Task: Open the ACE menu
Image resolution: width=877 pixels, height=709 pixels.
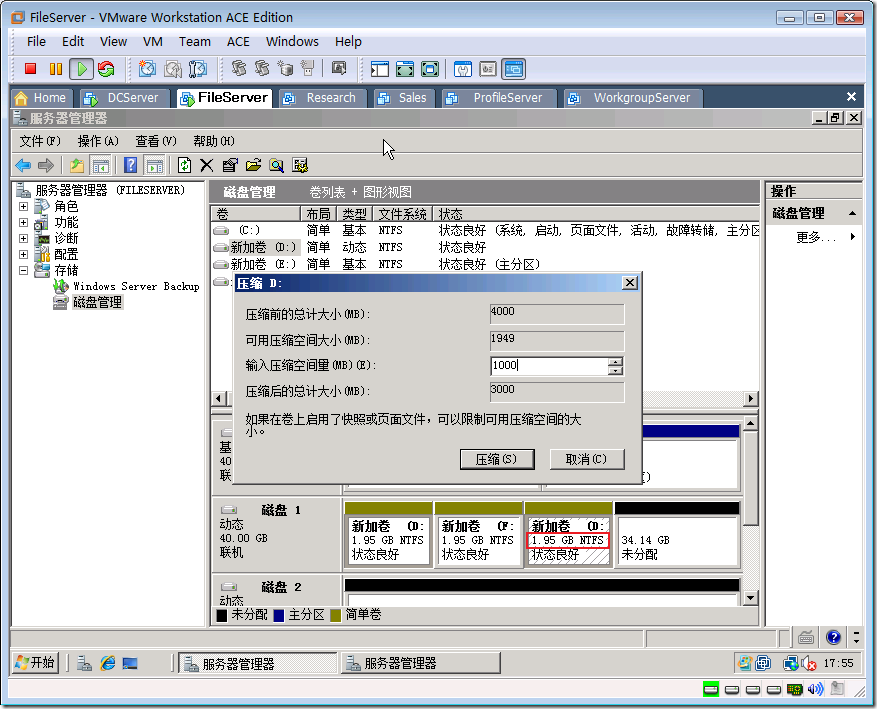Action: pyautogui.click(x=238, y=41)
